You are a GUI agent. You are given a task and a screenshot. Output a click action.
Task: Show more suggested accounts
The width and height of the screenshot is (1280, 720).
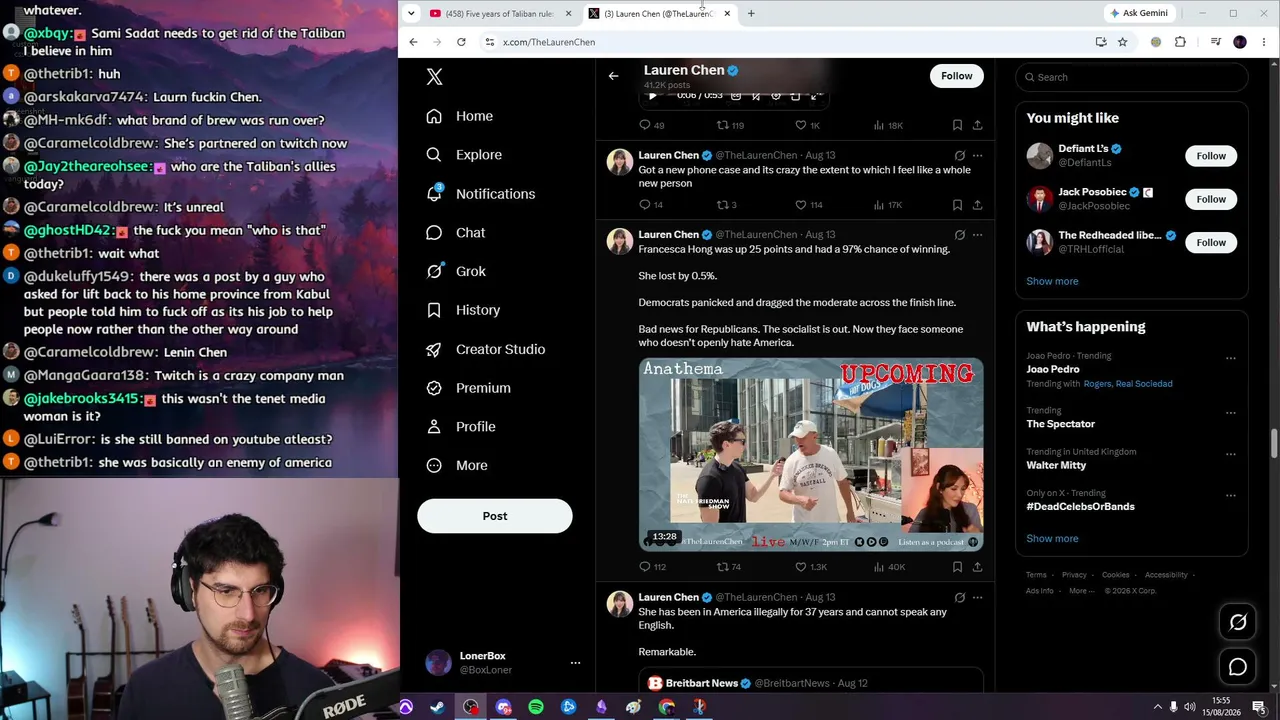1052,281
